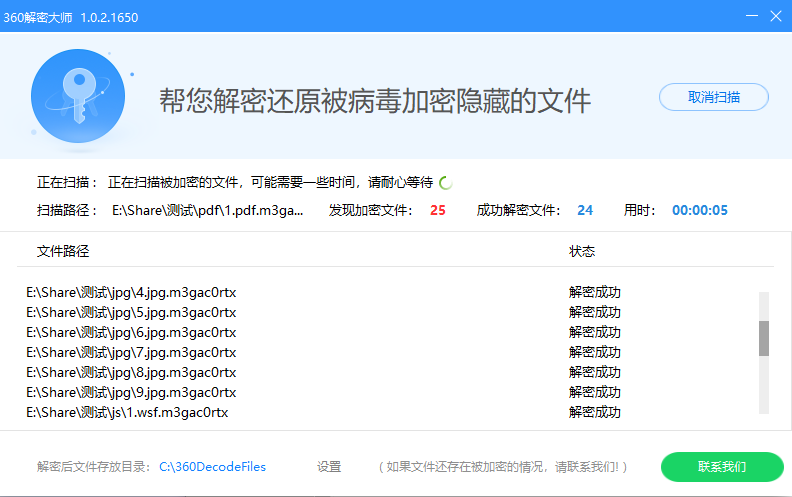This screenshot has height=497, width=792.
Task: Click the file list scrollbar thumb
Action: (x=764, y=338)
